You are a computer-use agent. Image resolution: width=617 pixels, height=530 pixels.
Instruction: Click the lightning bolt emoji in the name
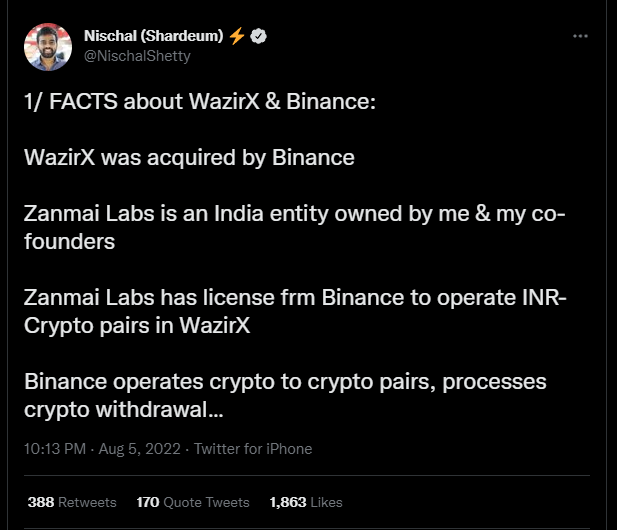tap(236, 37)
